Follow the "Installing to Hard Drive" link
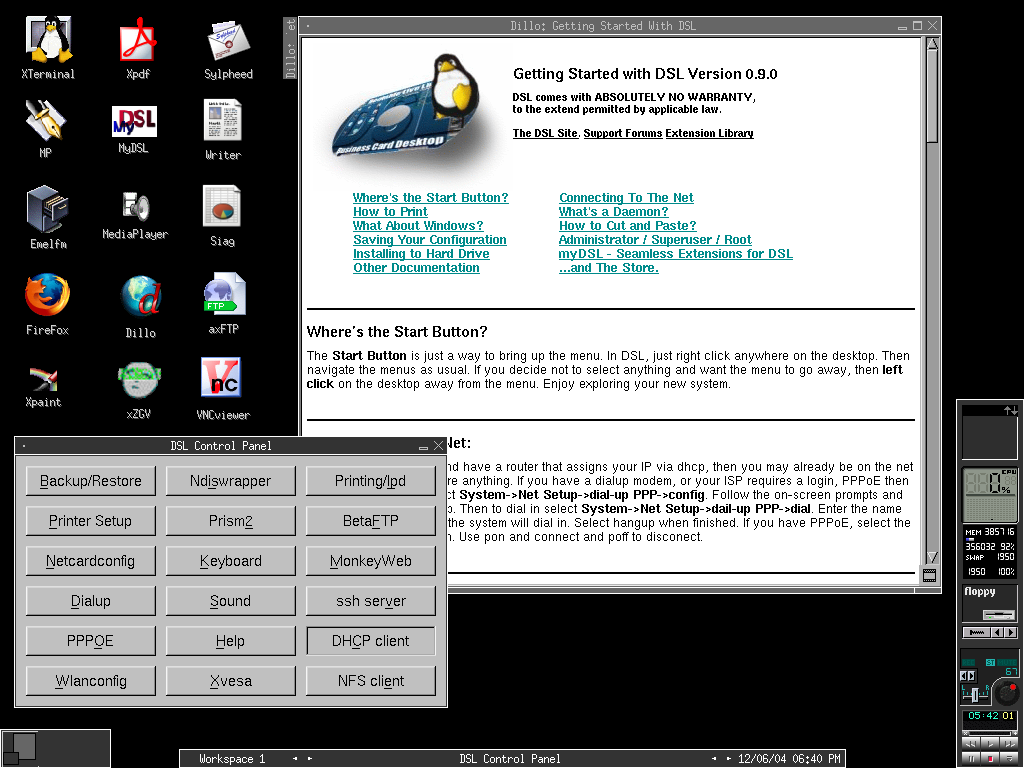 tap(421, 253)
